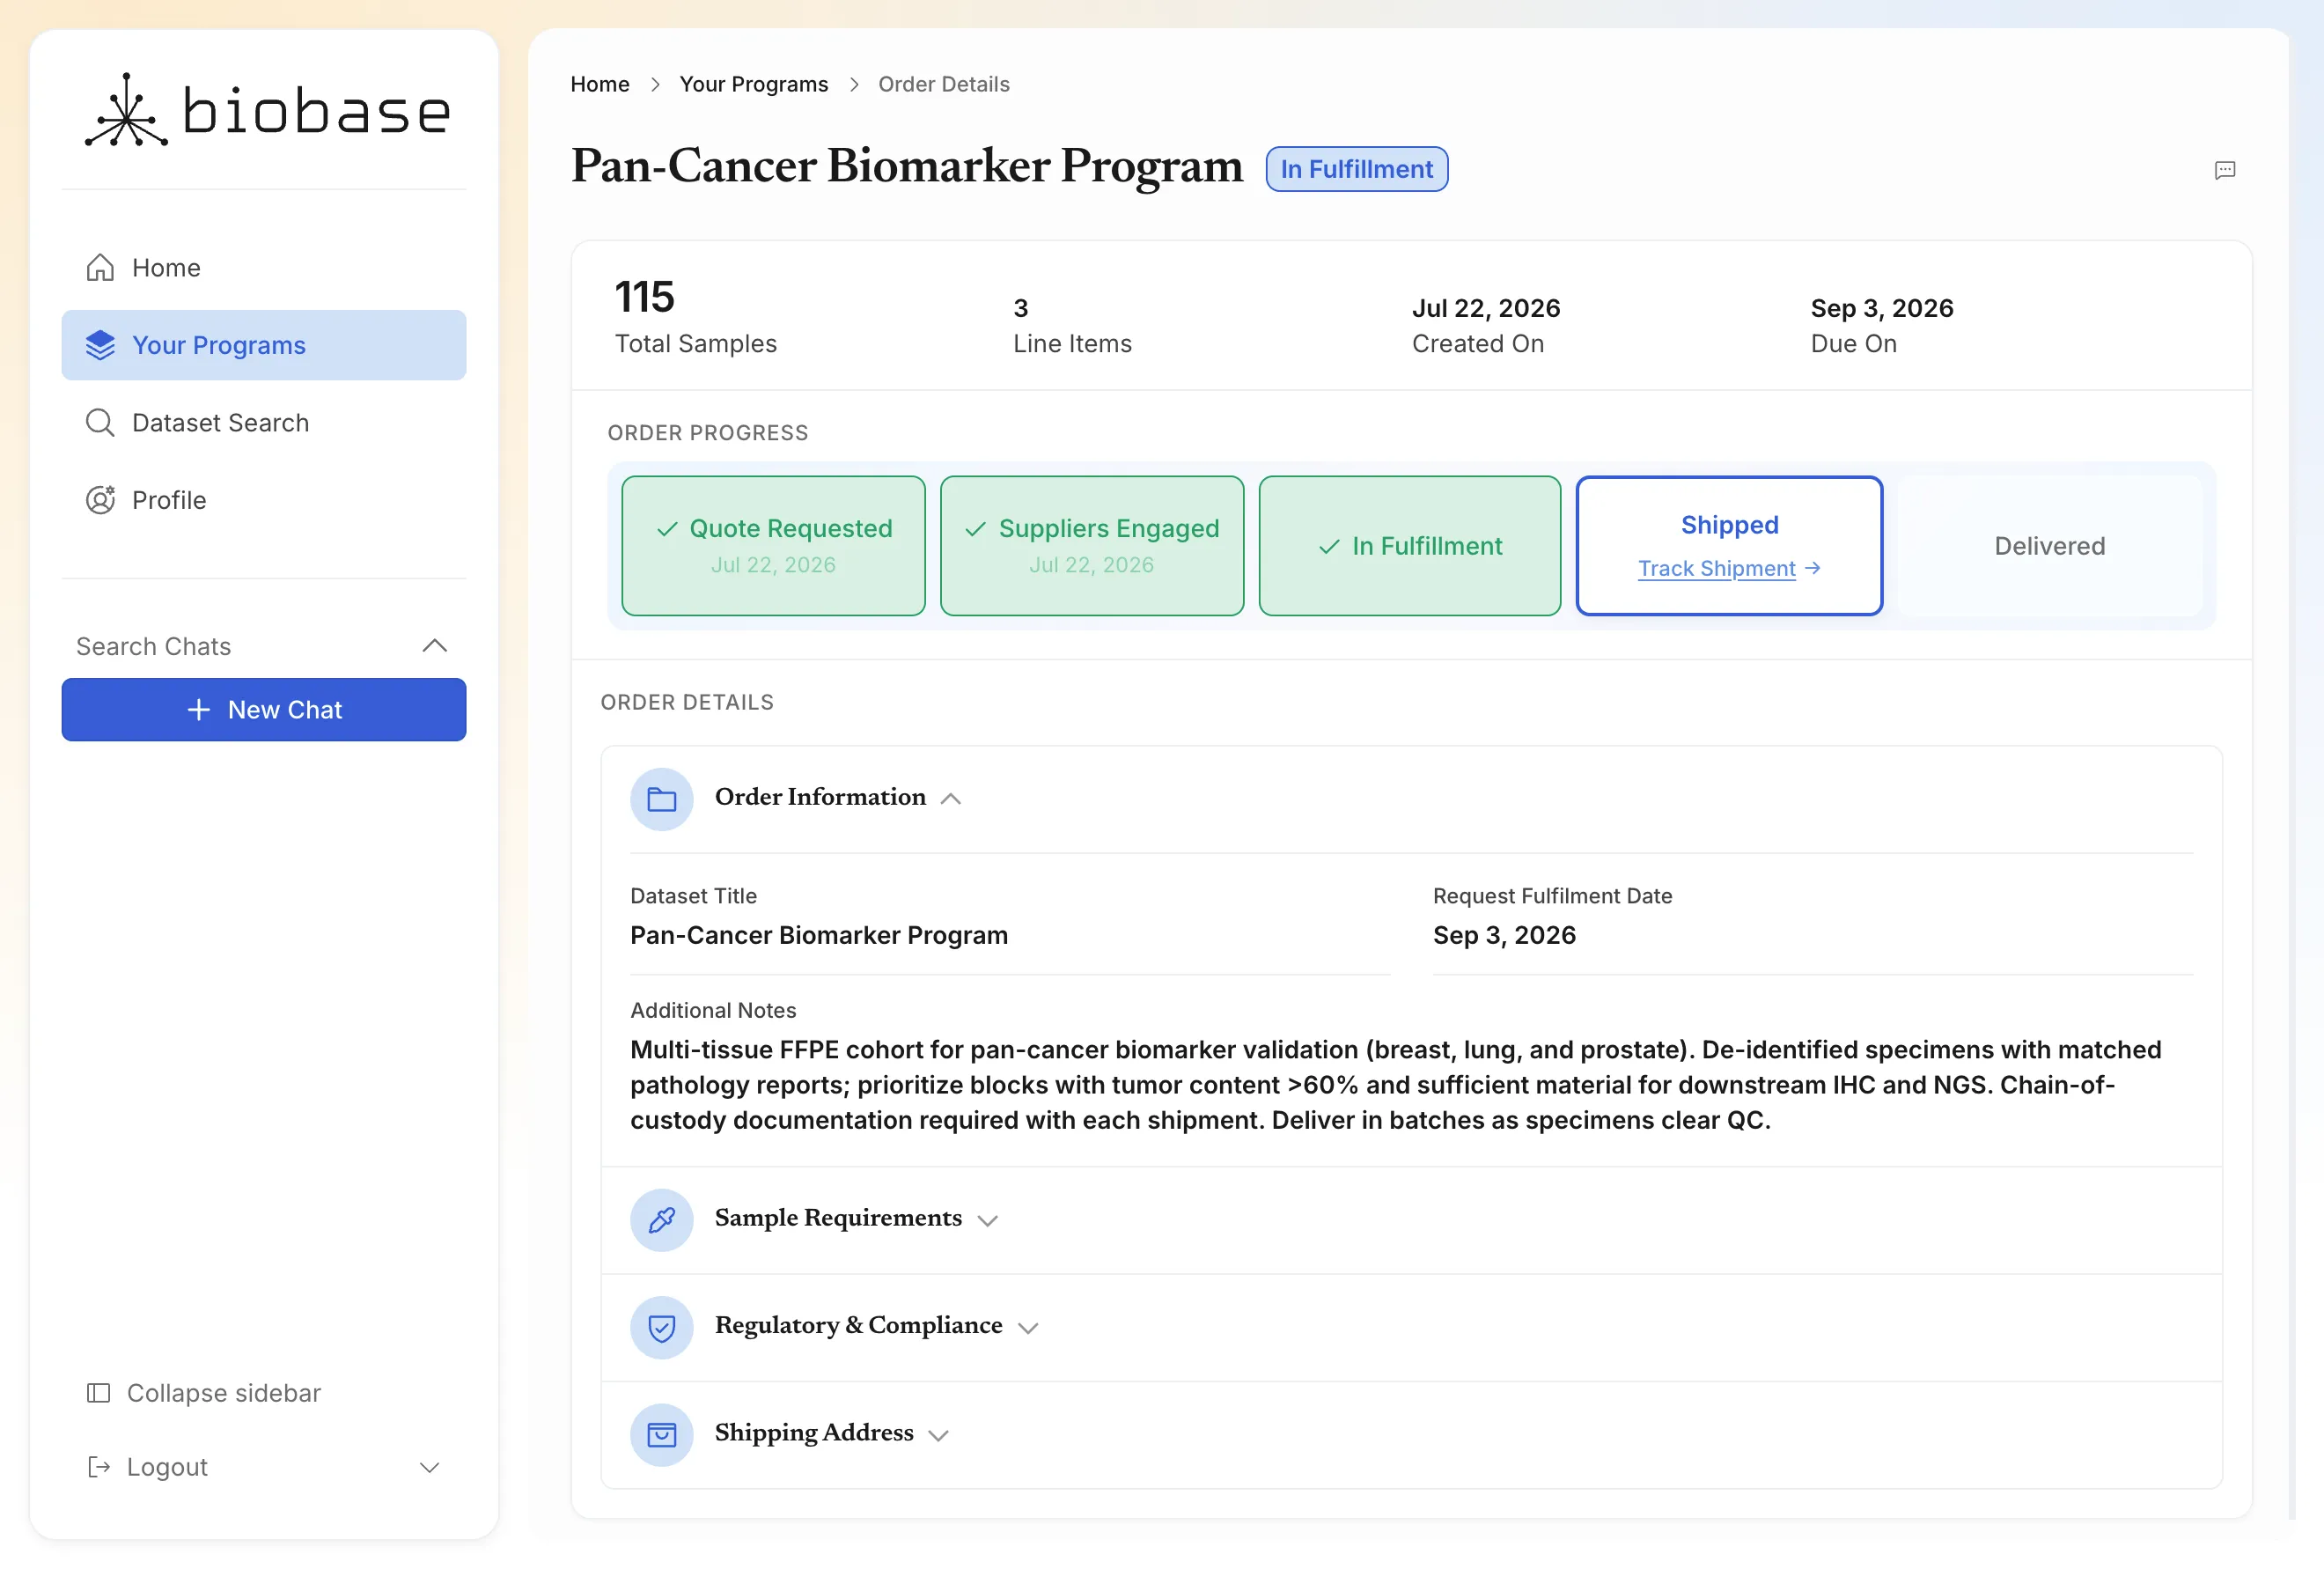Open the Logout dropdown chevron
The image size is (2324, 1569).
430,1467
